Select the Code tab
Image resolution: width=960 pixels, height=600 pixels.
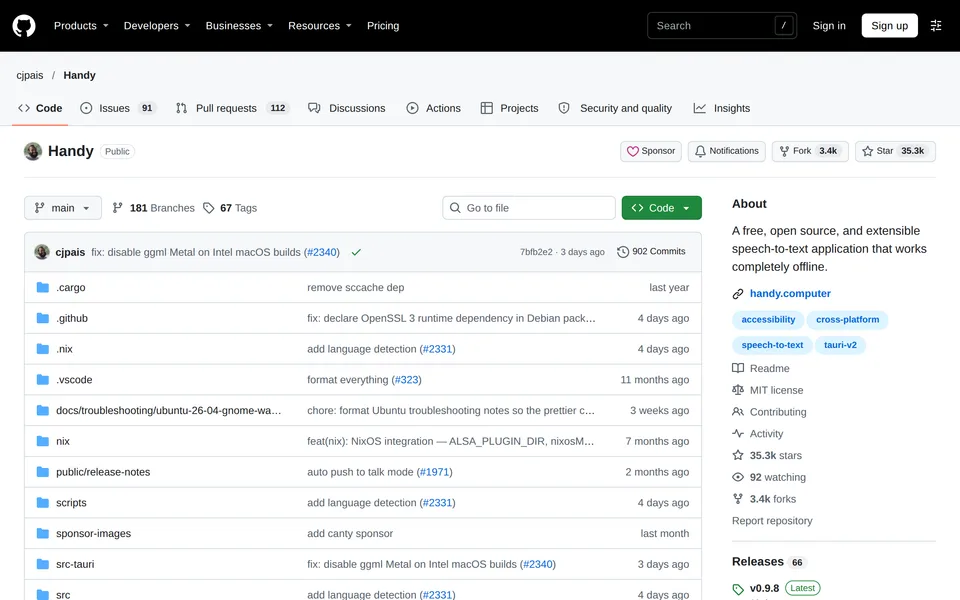point(40,108)
